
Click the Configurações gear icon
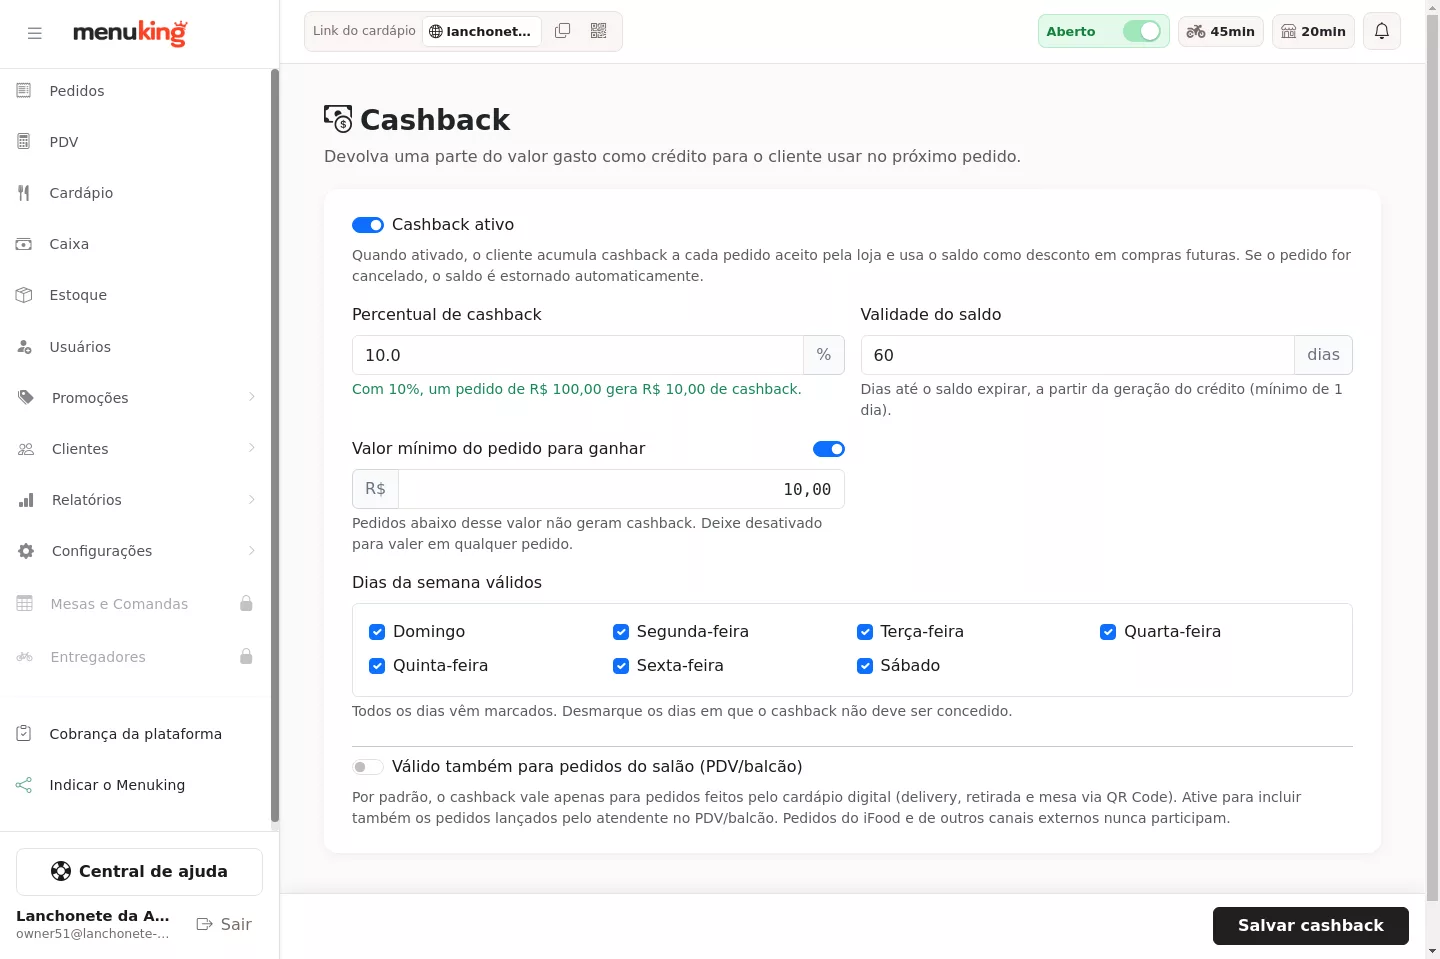[26, 551]
